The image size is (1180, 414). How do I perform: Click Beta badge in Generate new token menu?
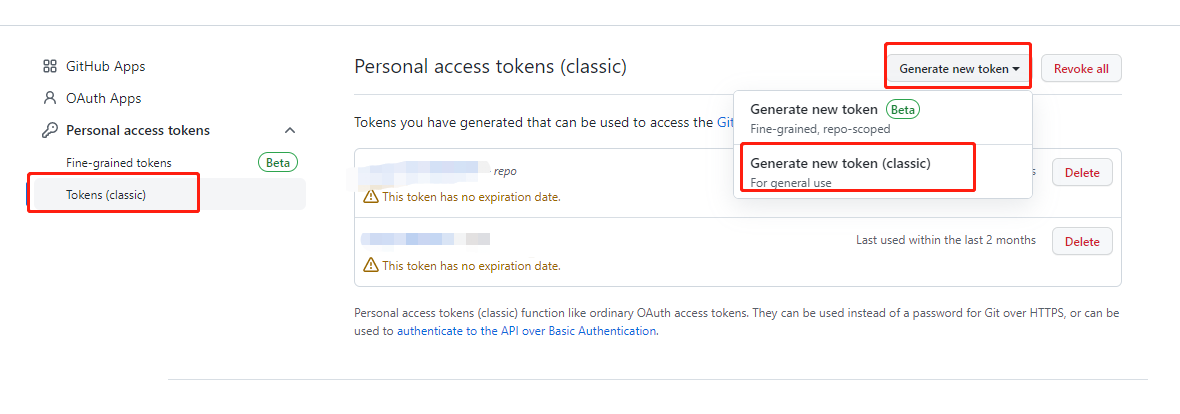(x=903, y=109)
